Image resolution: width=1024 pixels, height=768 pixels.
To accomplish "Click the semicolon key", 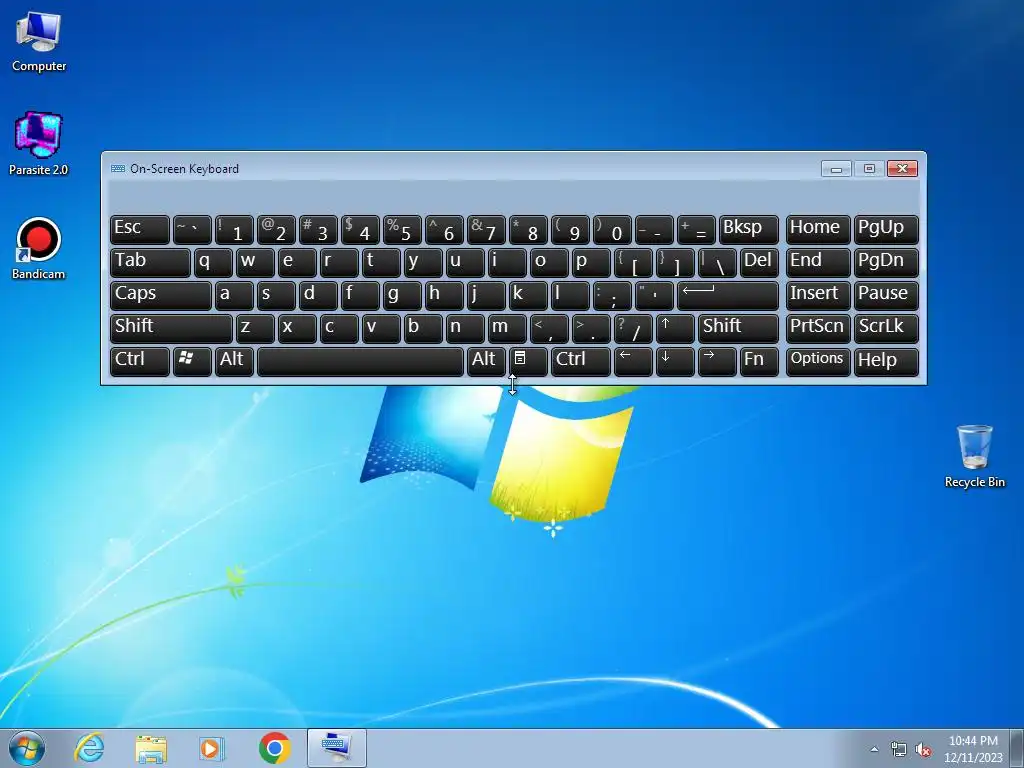I will [x=612, y=296].
